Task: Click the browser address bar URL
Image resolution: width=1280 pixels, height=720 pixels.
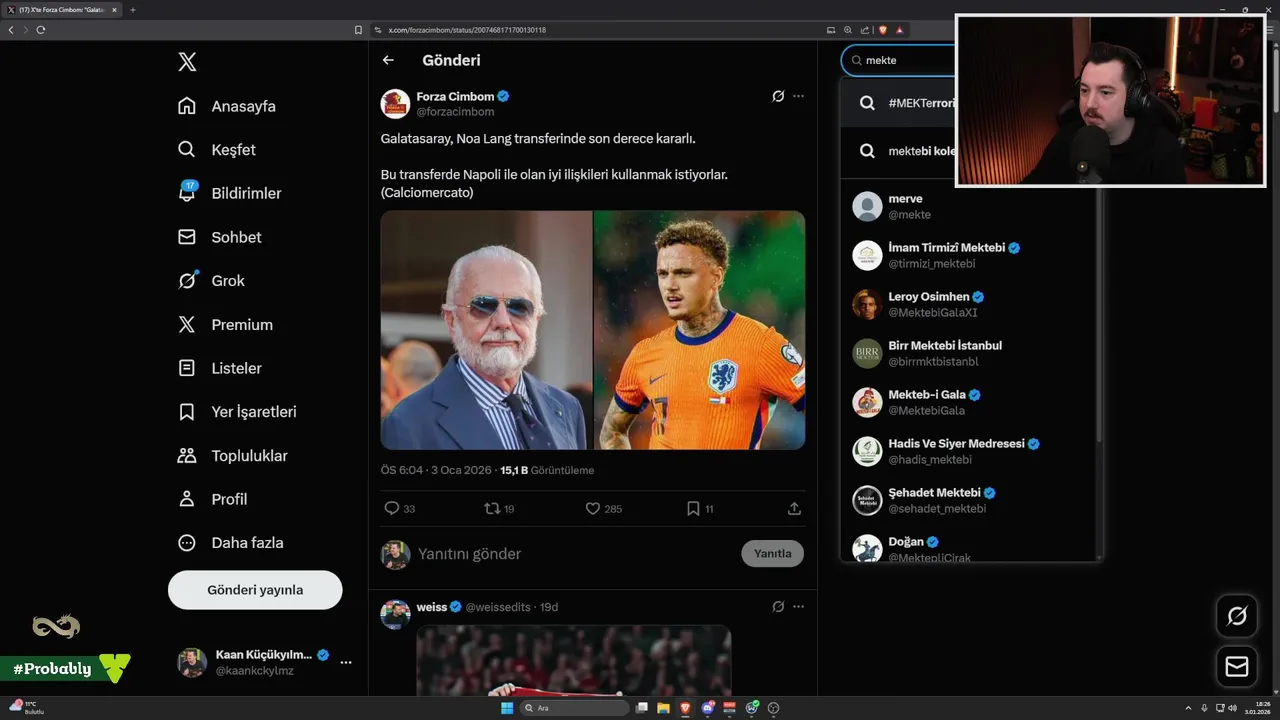Action: pos(467,30)
